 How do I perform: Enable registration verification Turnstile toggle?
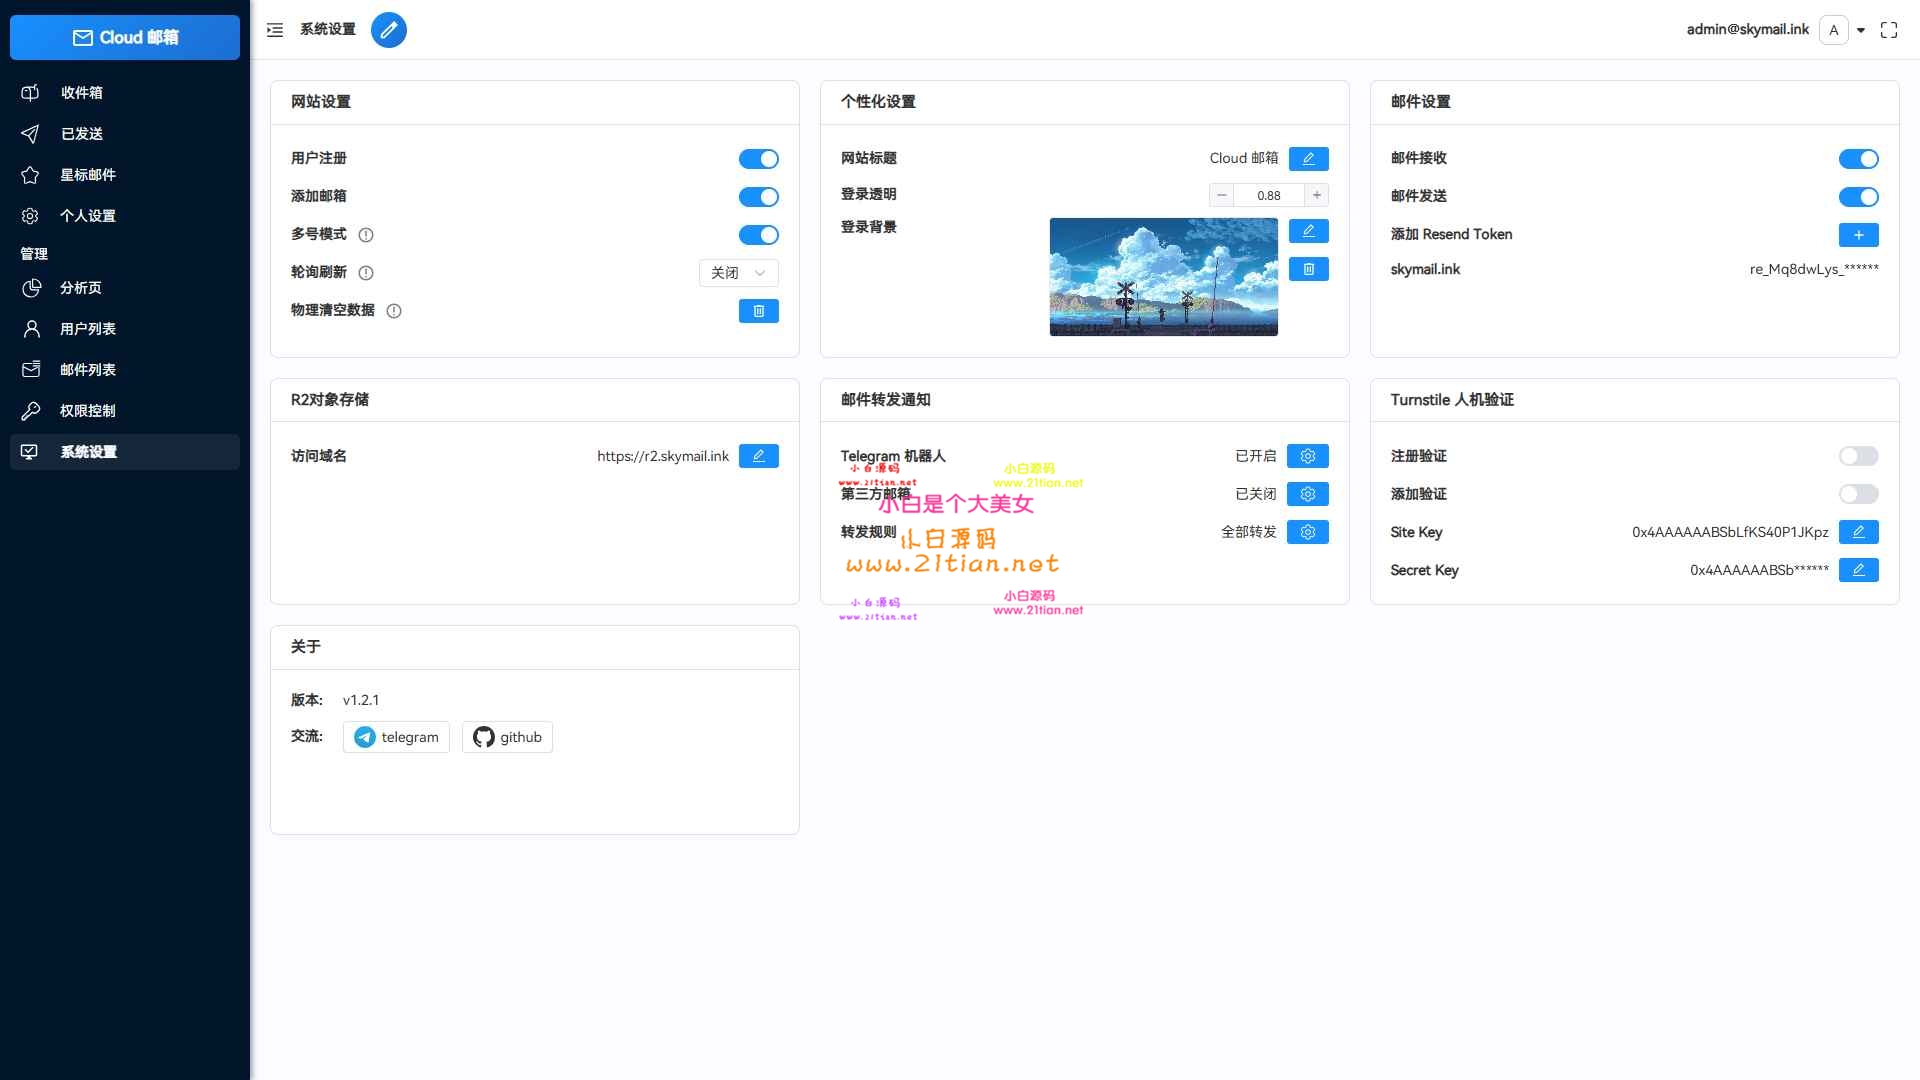[x=1858, y=456]
